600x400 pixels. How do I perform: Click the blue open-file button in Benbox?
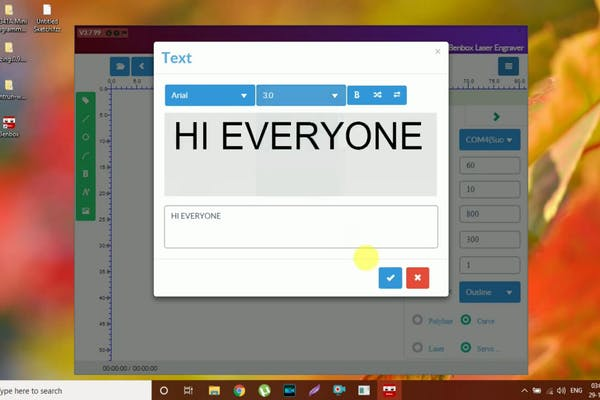120,67
